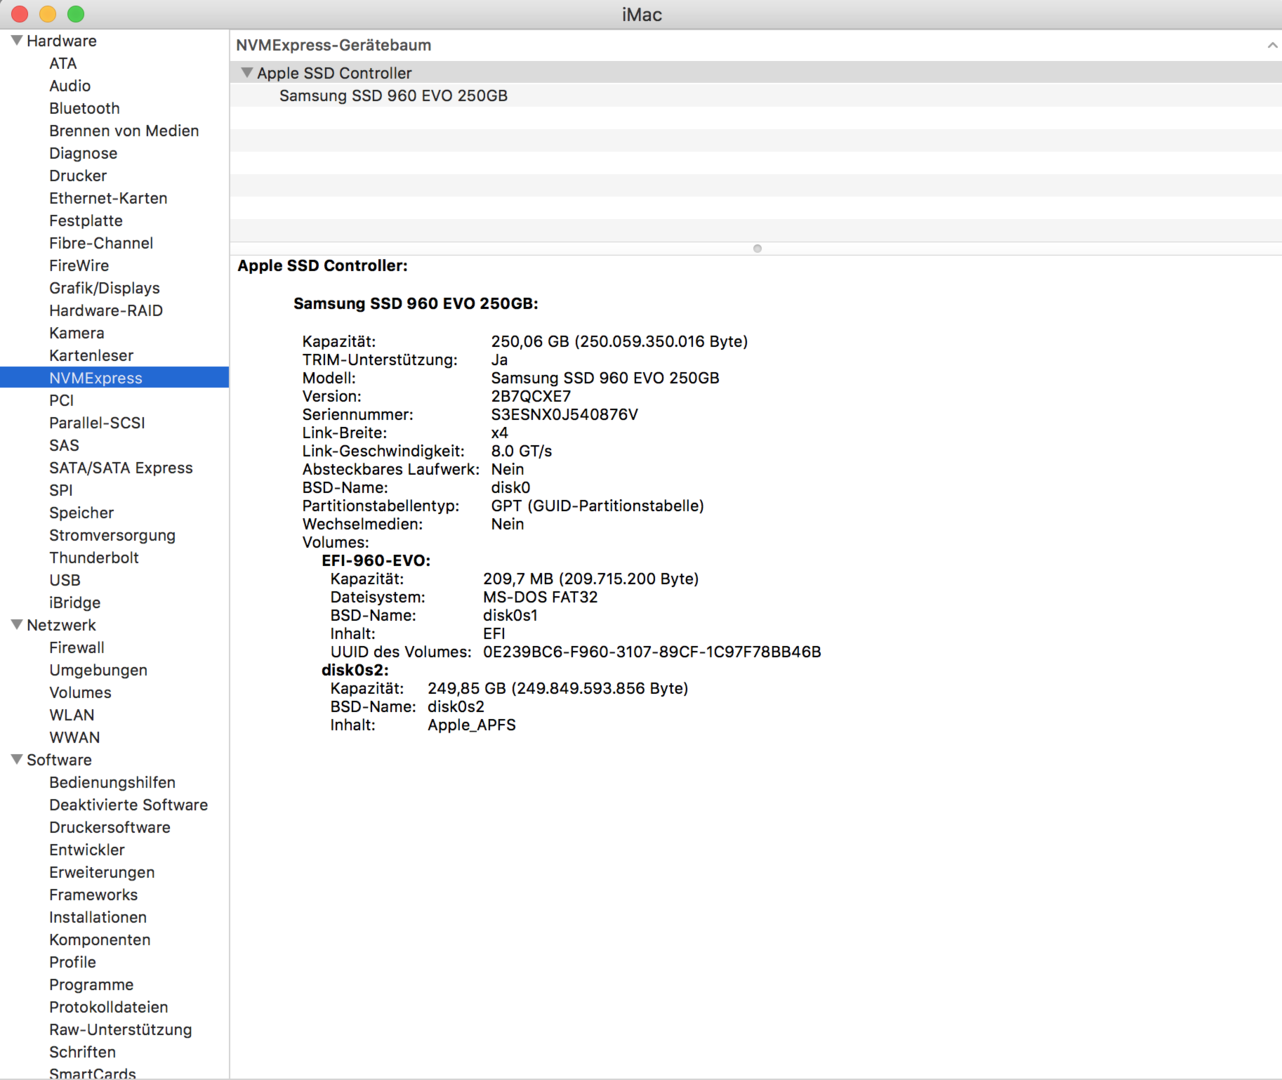The height and width of the screenshot is (1080, 1282).
Task: Select Hardware-RAID in the sidebar
Action: 106,311
